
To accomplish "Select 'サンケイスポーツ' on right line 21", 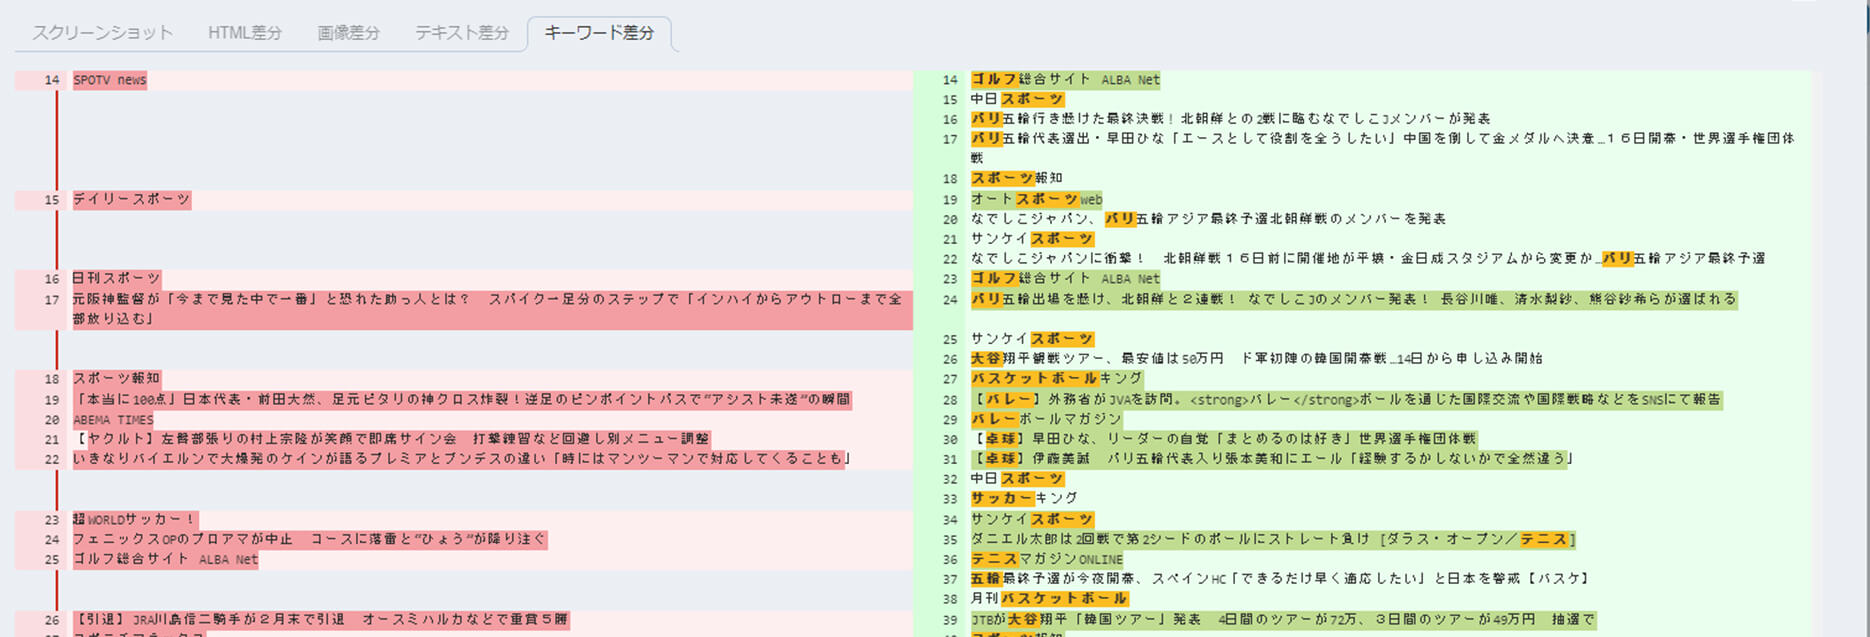I will 1032,239.
